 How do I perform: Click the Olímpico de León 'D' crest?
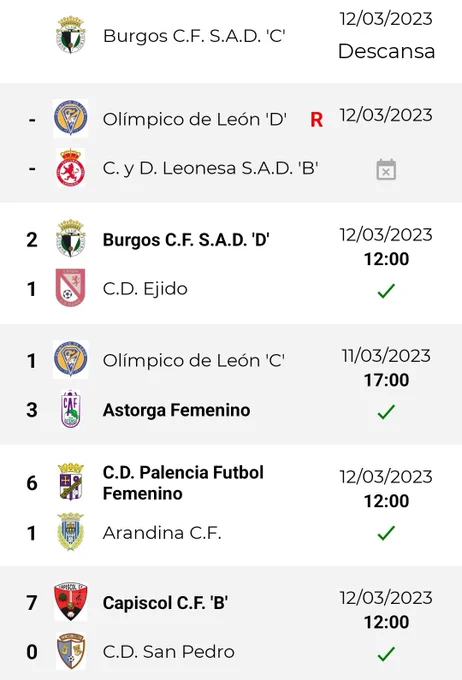click(71, 118)
